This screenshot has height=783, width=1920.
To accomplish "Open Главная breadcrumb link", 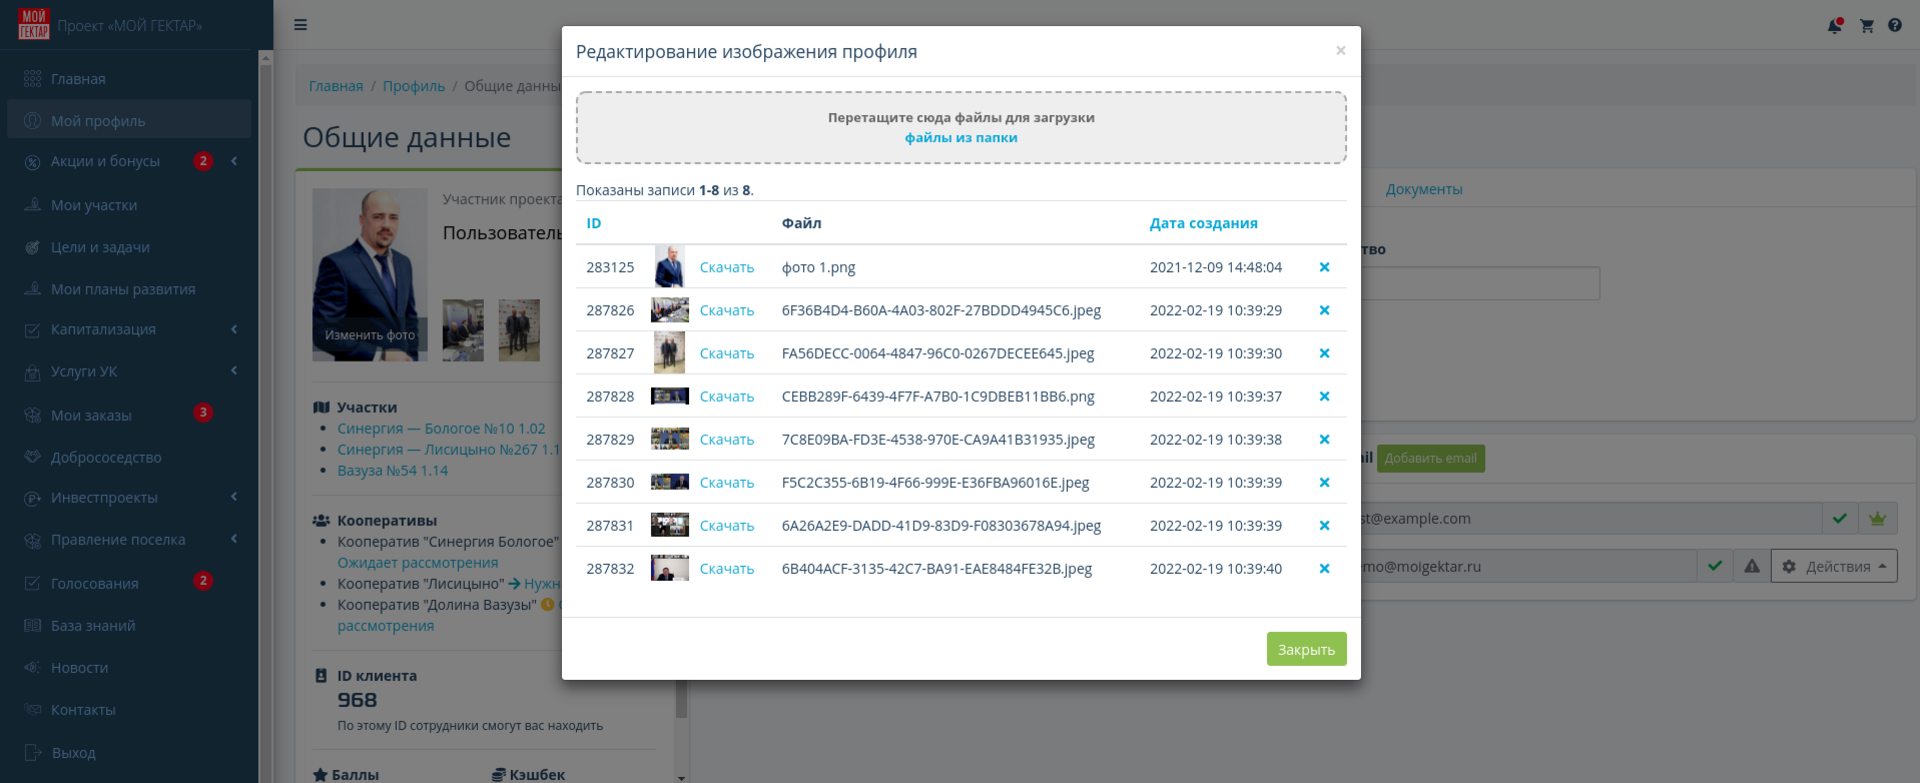I will 336,86.
